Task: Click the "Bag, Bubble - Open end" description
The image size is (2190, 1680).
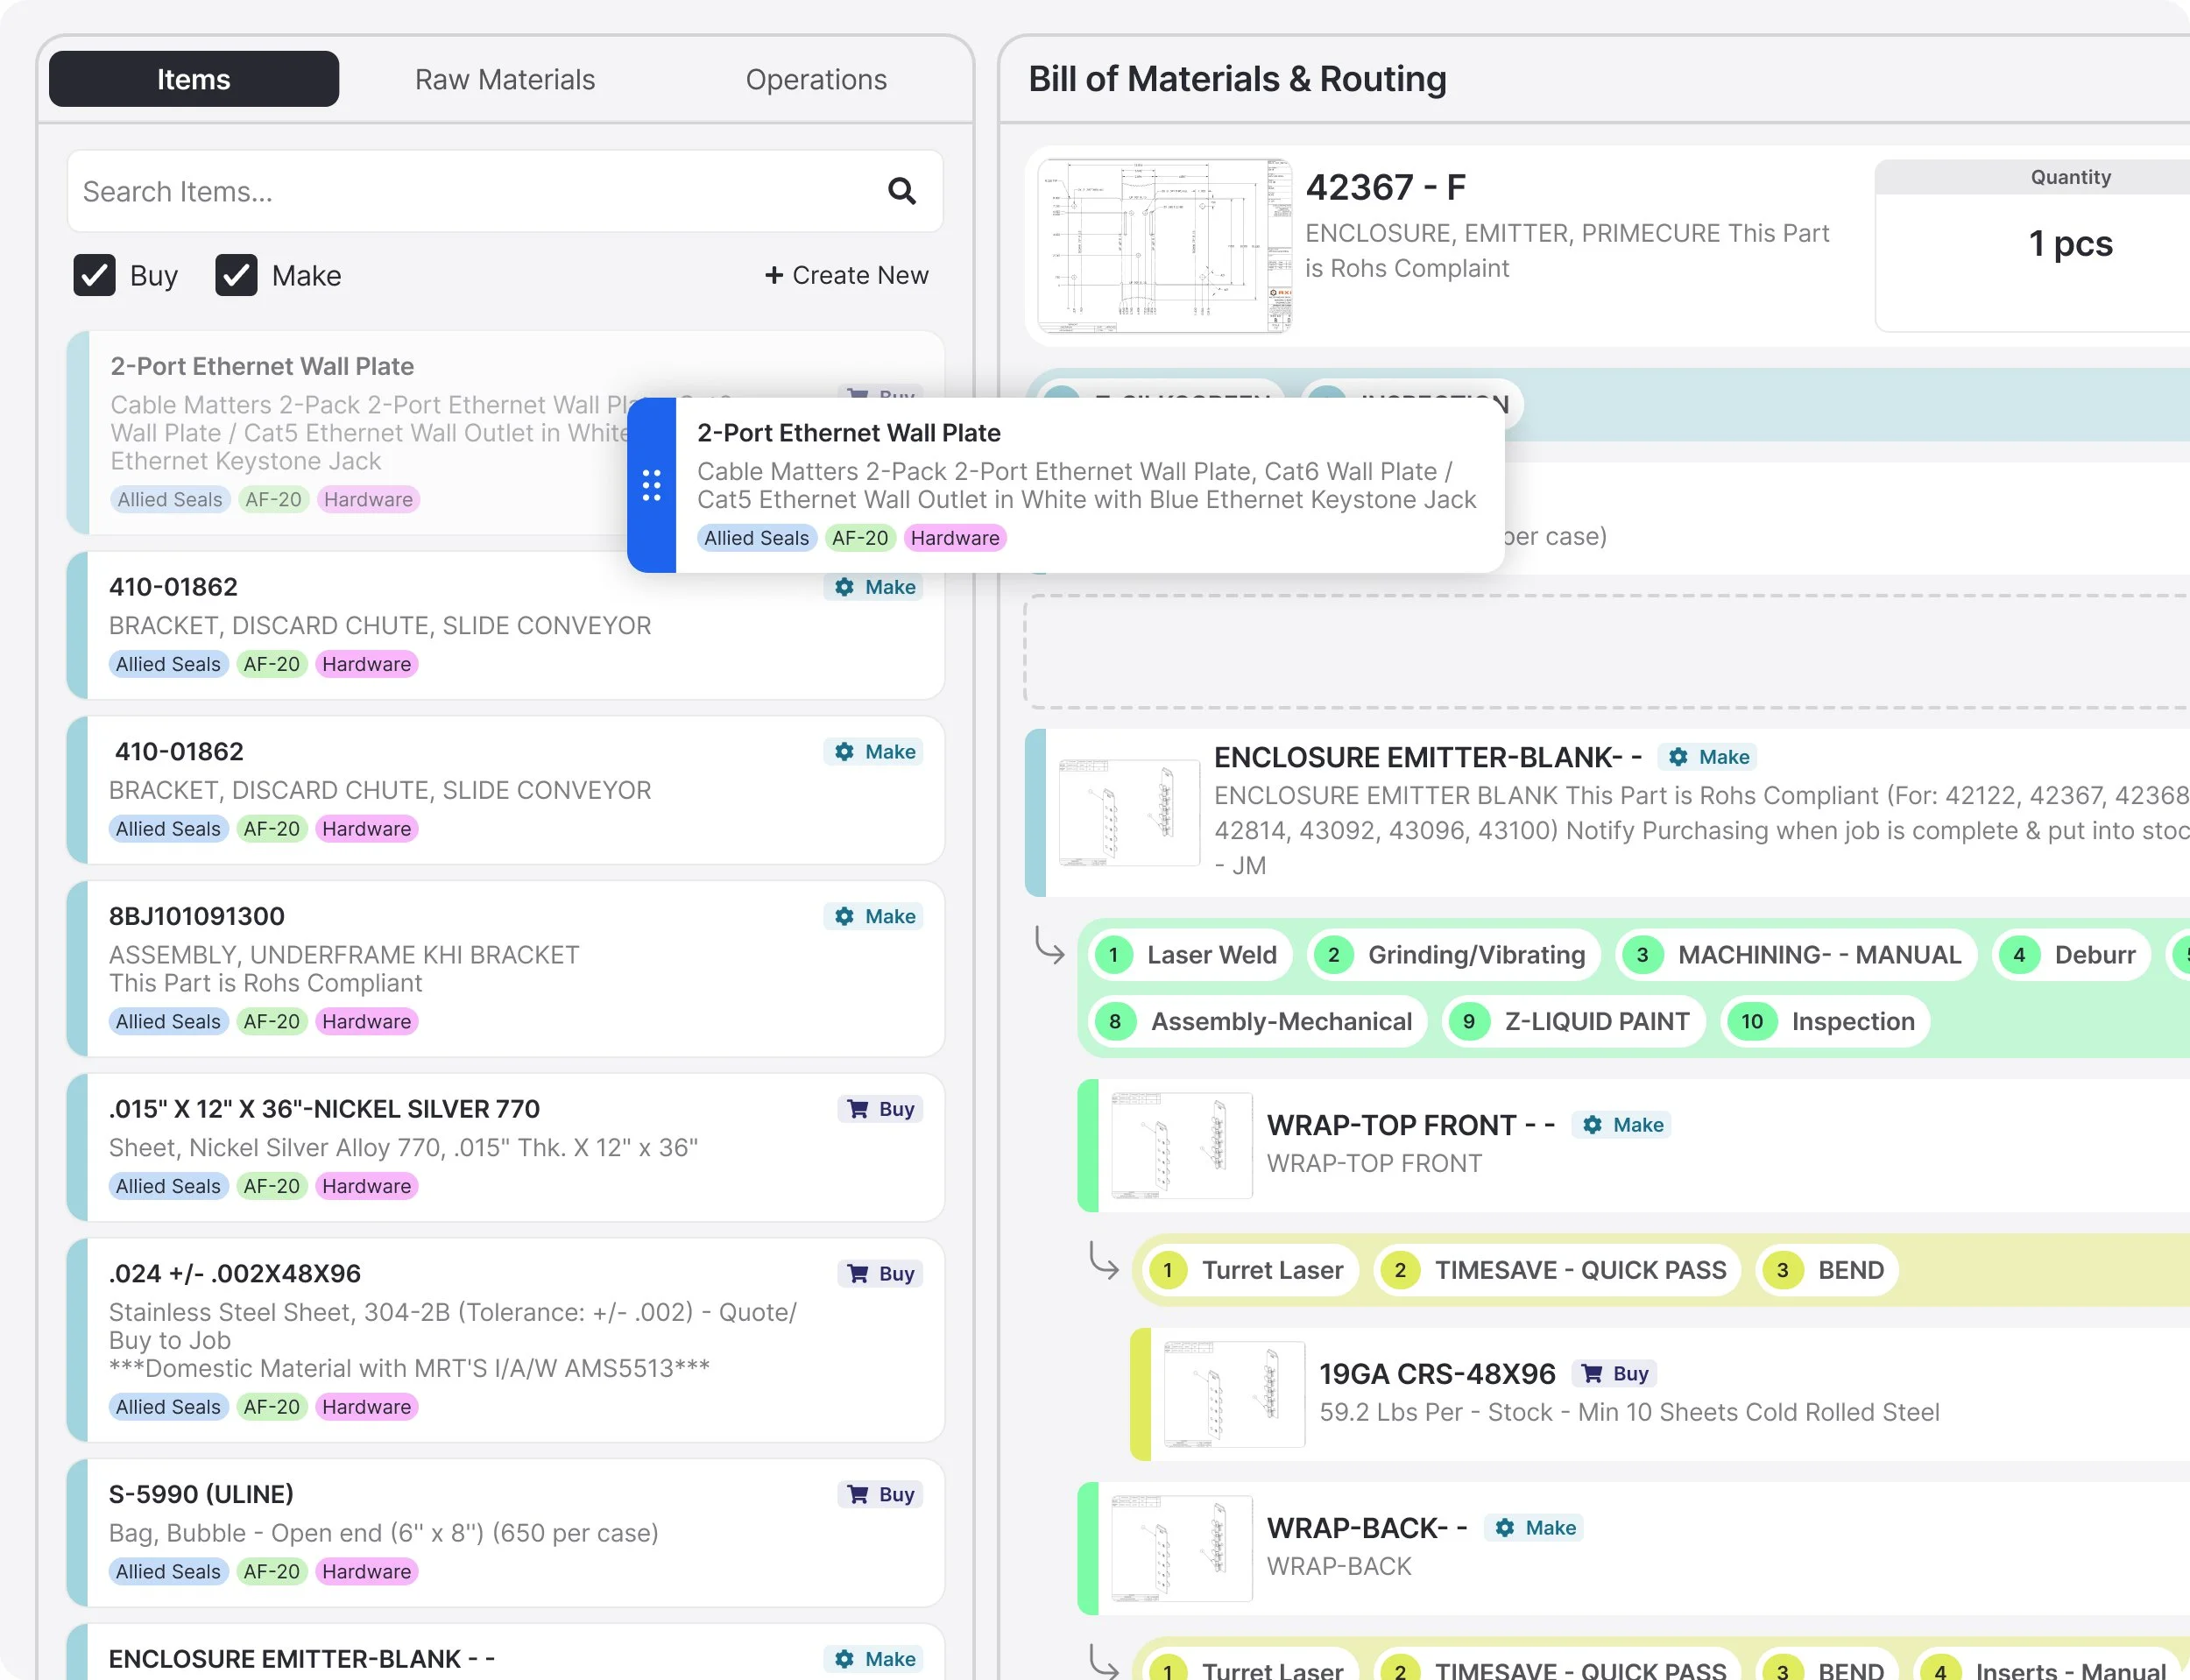Action: coord(384,1533)
